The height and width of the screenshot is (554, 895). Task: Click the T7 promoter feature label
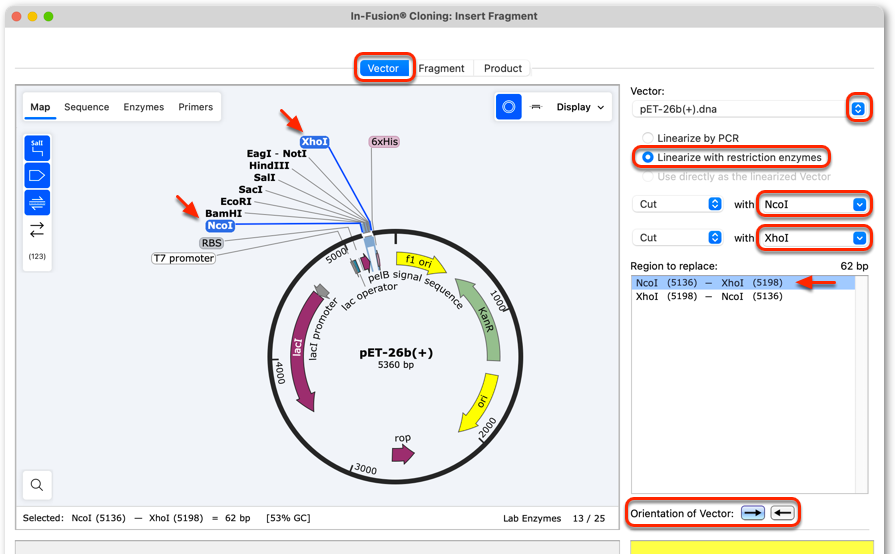pos(183,258)
